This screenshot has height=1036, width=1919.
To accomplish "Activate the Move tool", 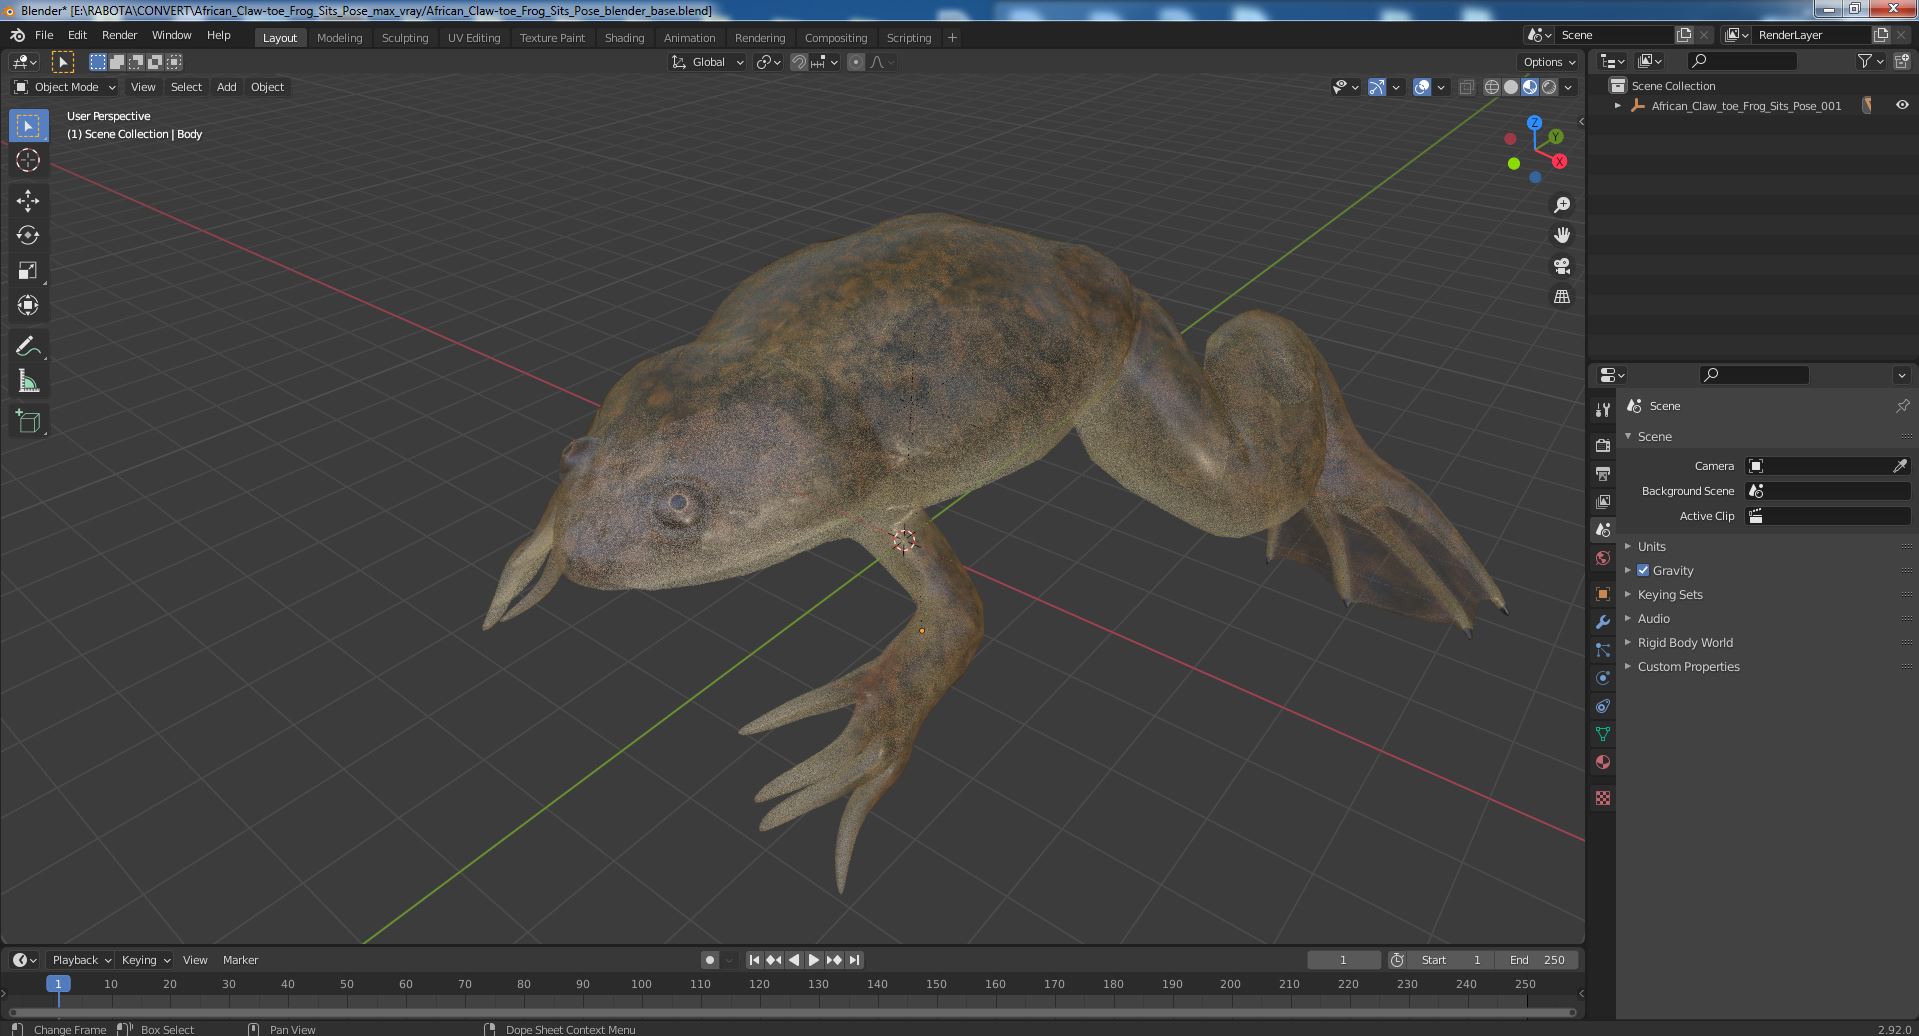I will coord(28,200).
